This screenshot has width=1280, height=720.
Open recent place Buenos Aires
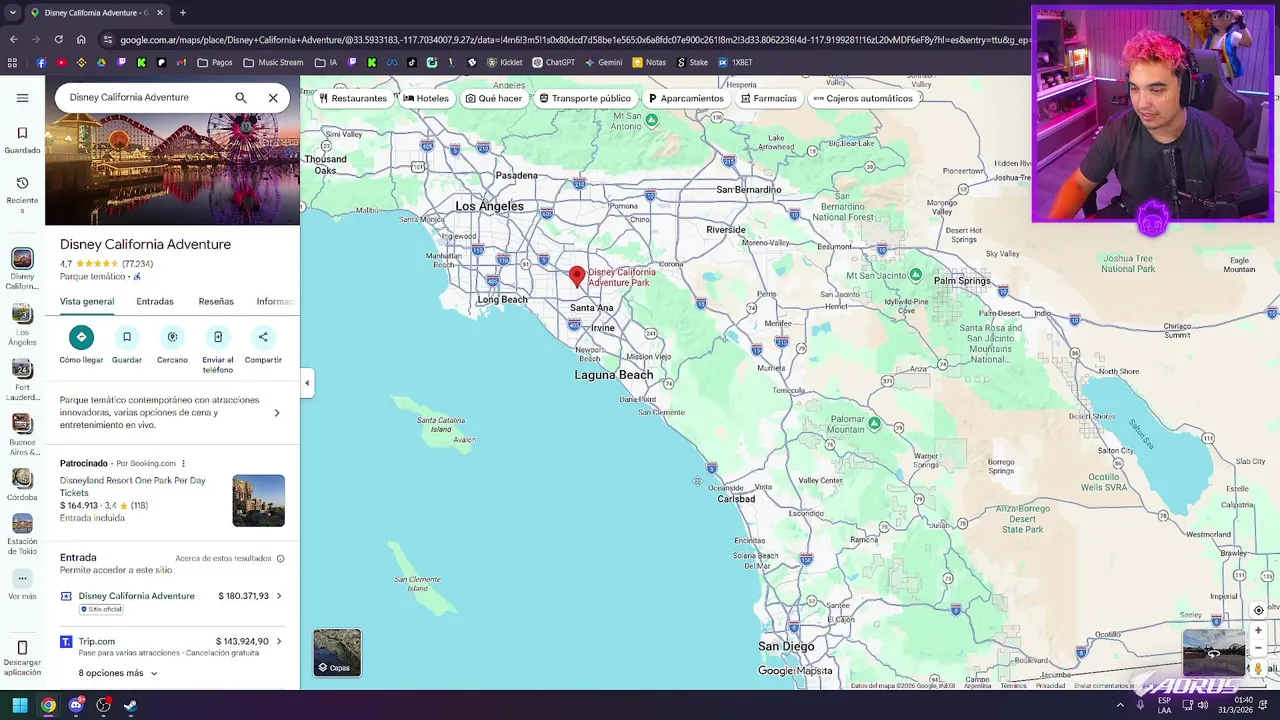(x=22, y=436)
